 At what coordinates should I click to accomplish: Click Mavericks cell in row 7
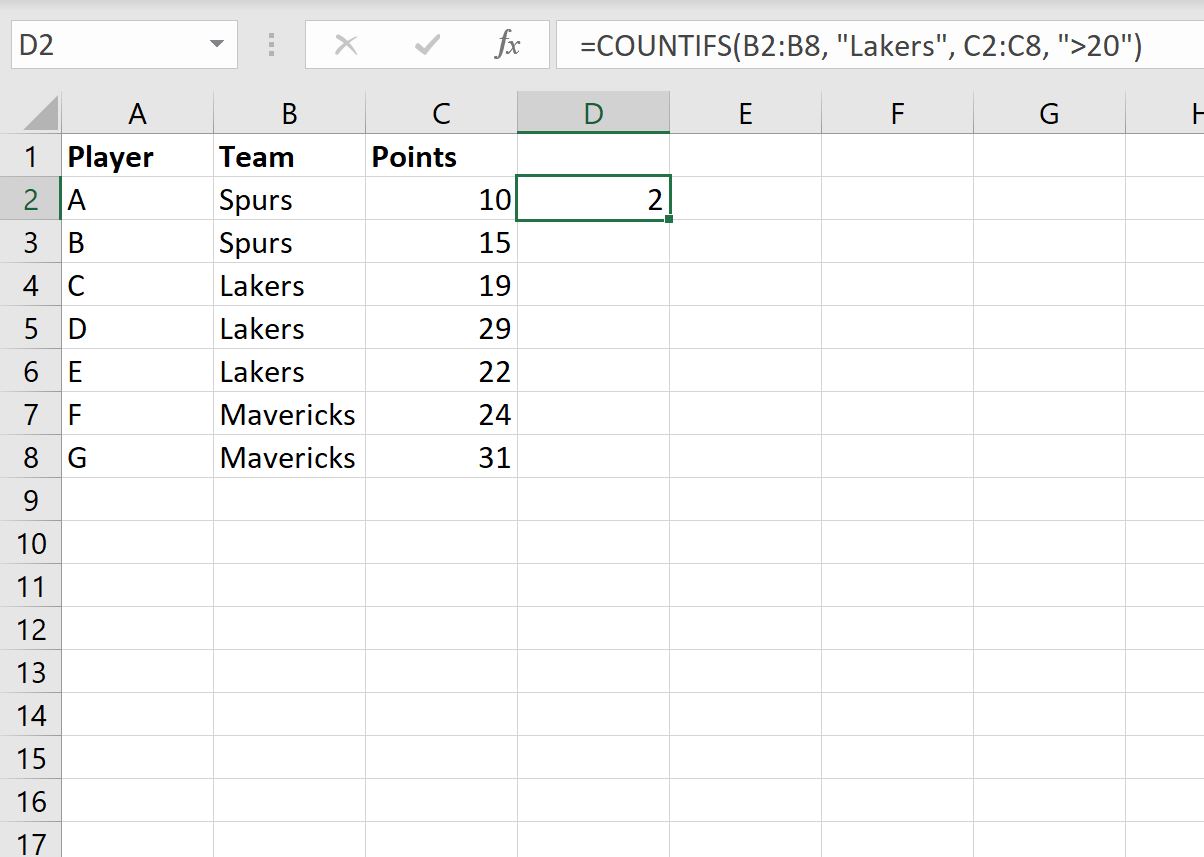pyautogui.click(x=289, y=414)
